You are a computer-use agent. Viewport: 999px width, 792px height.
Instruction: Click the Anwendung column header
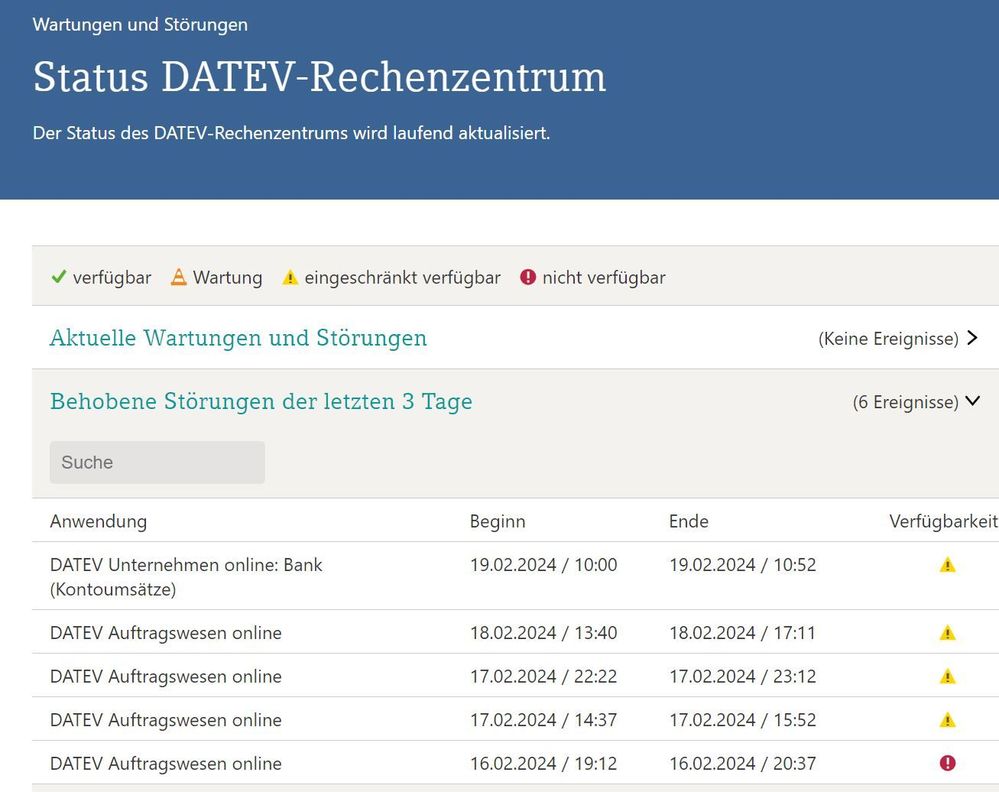tap(98, 522)
